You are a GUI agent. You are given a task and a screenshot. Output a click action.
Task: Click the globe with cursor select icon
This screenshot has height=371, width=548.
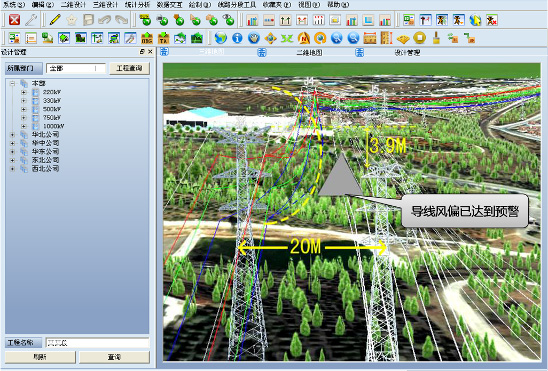pyautogui.click(x=475, y=20)
